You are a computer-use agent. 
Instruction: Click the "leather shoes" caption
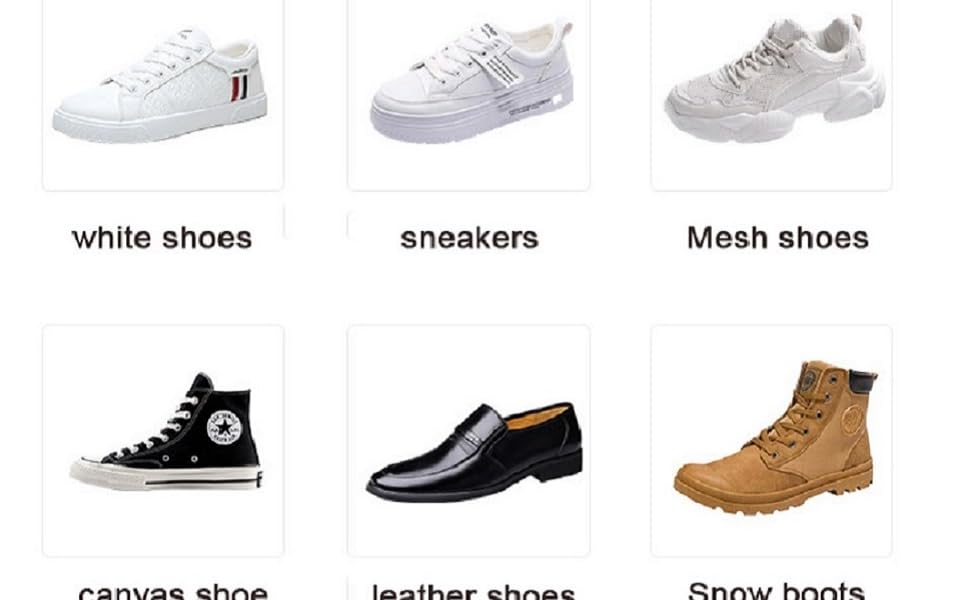[473, 591]
